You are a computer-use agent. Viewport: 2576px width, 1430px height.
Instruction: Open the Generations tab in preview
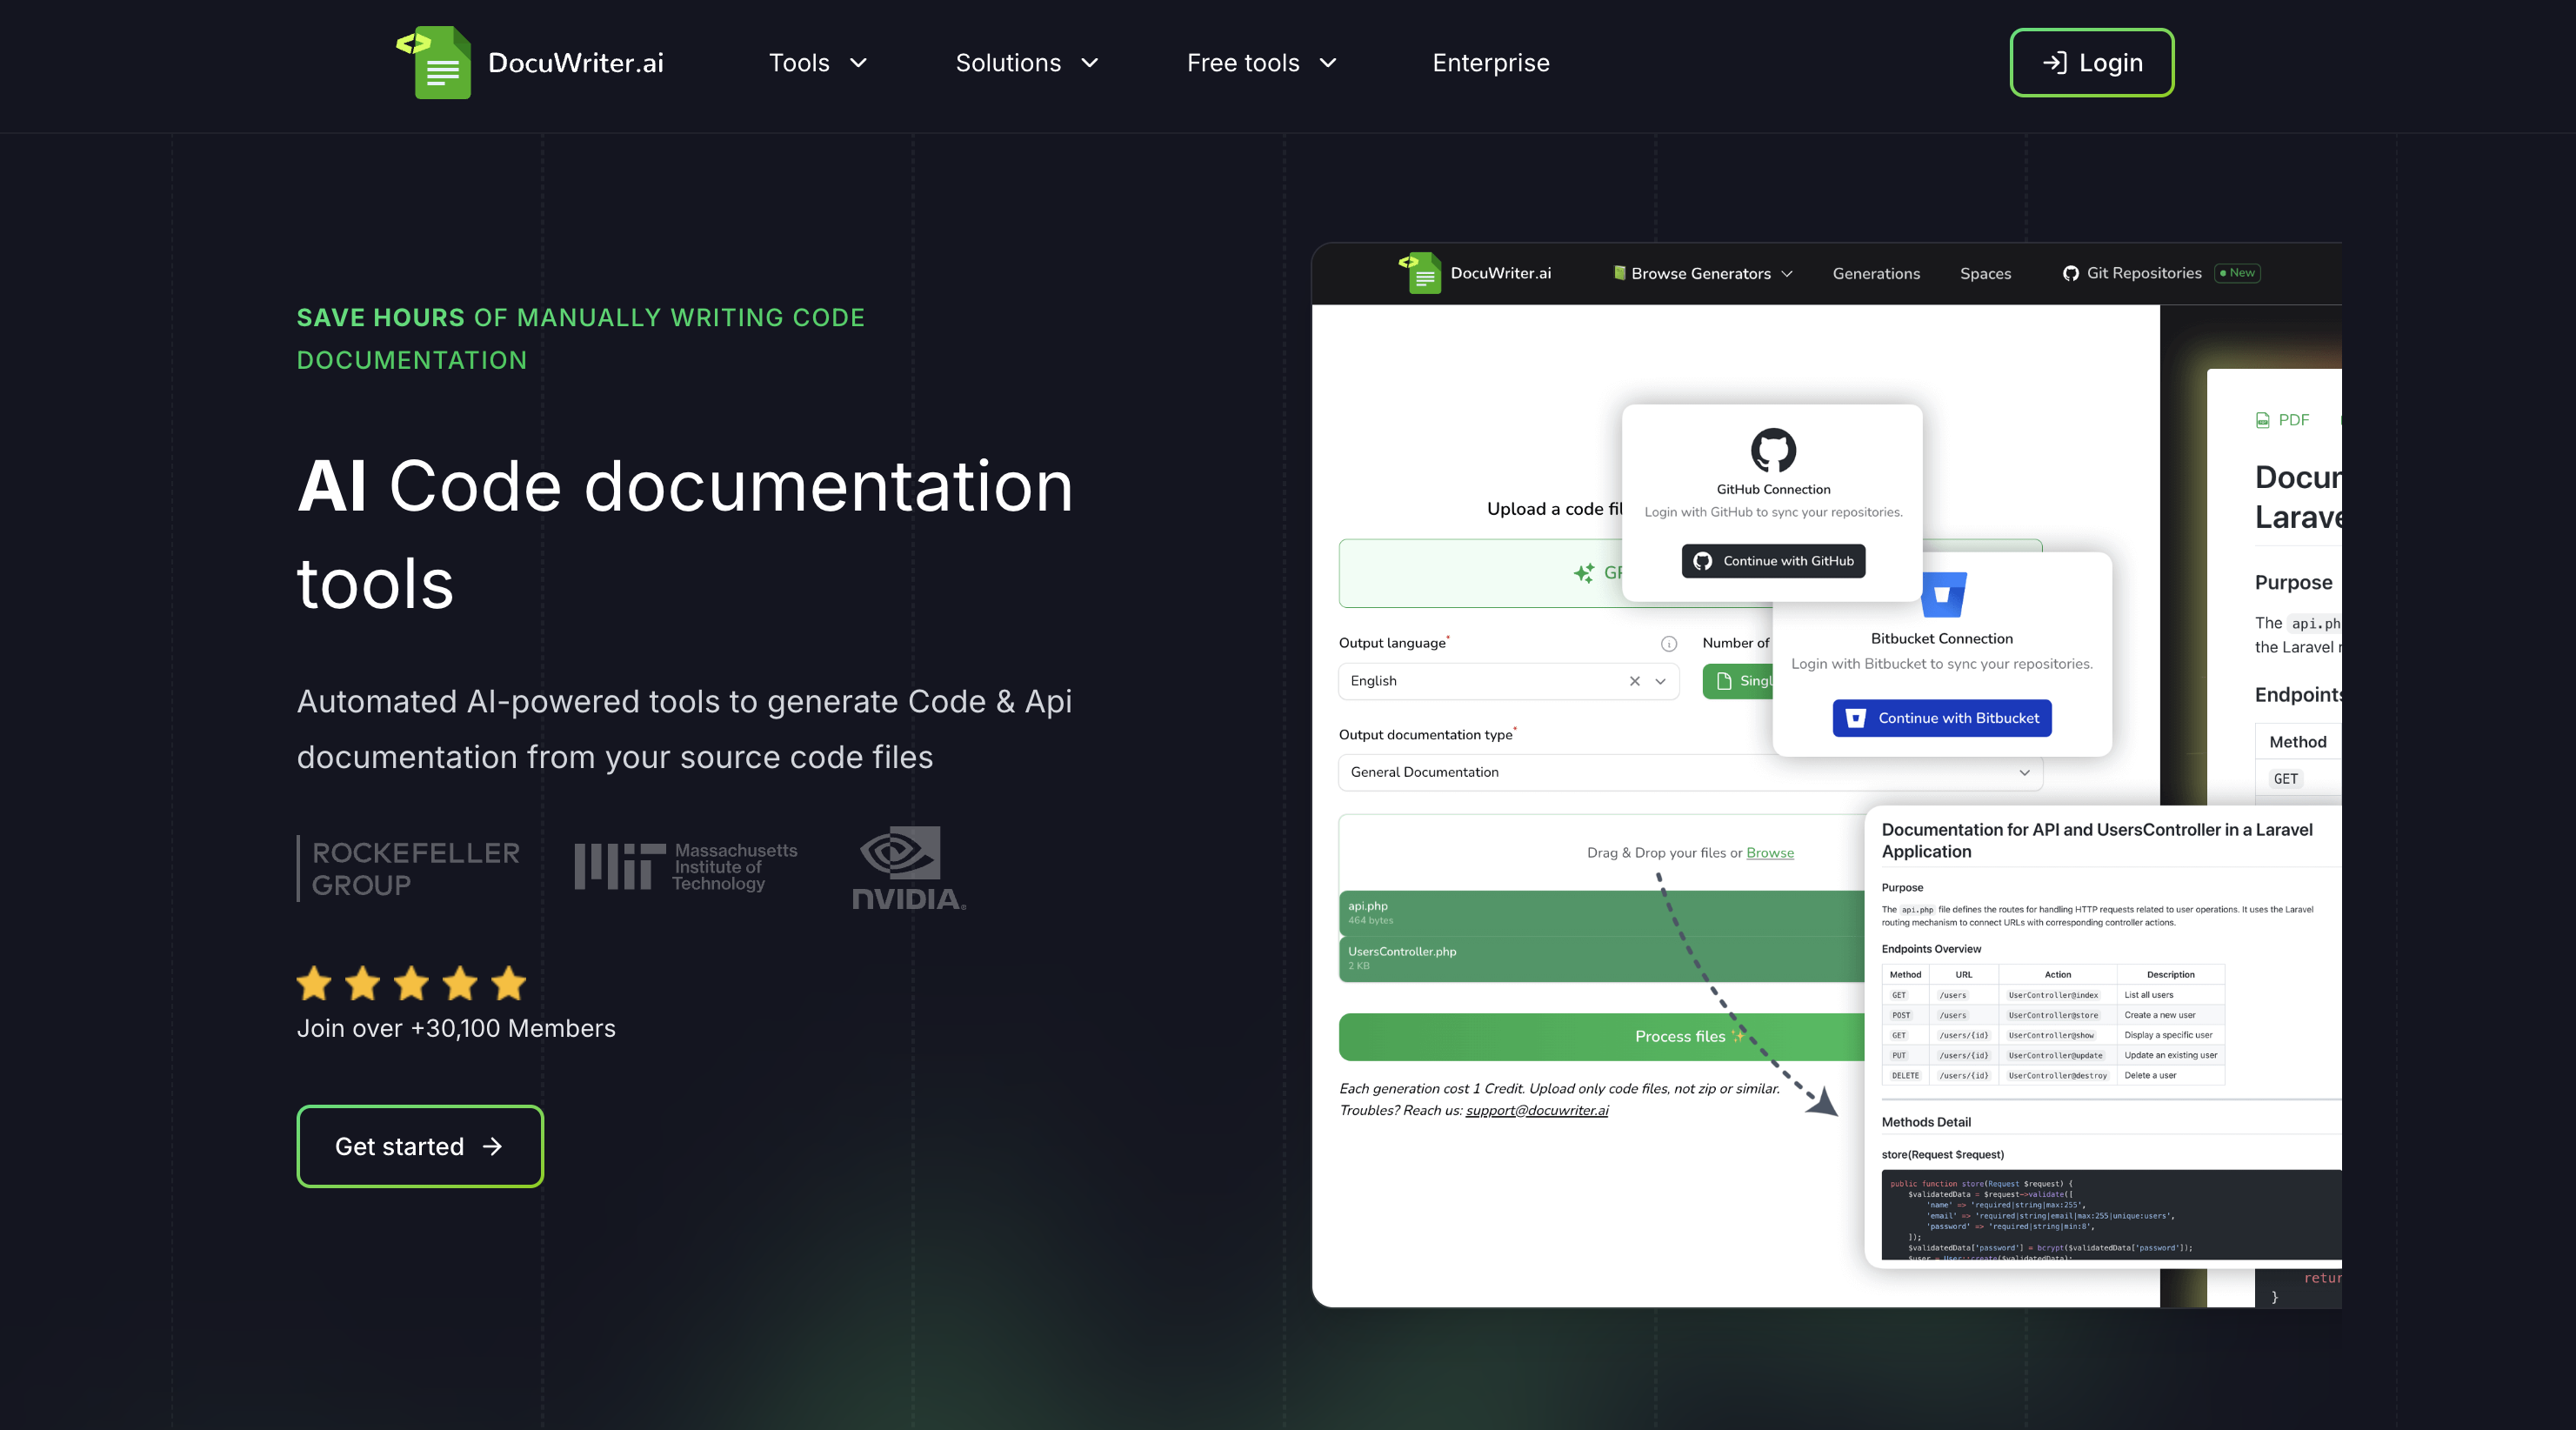(x=1876, y=273)
